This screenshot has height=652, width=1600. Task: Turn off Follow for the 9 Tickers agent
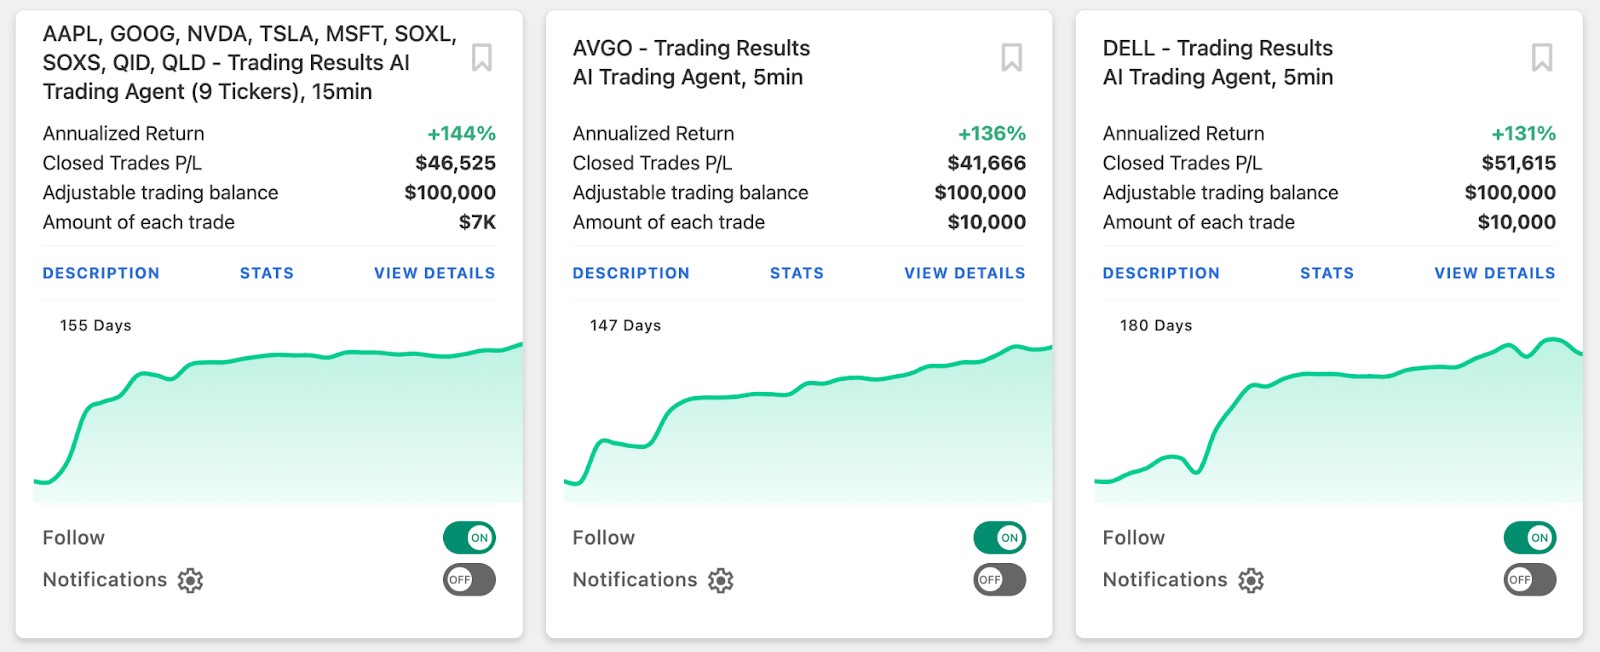click(x=469, y=538)
